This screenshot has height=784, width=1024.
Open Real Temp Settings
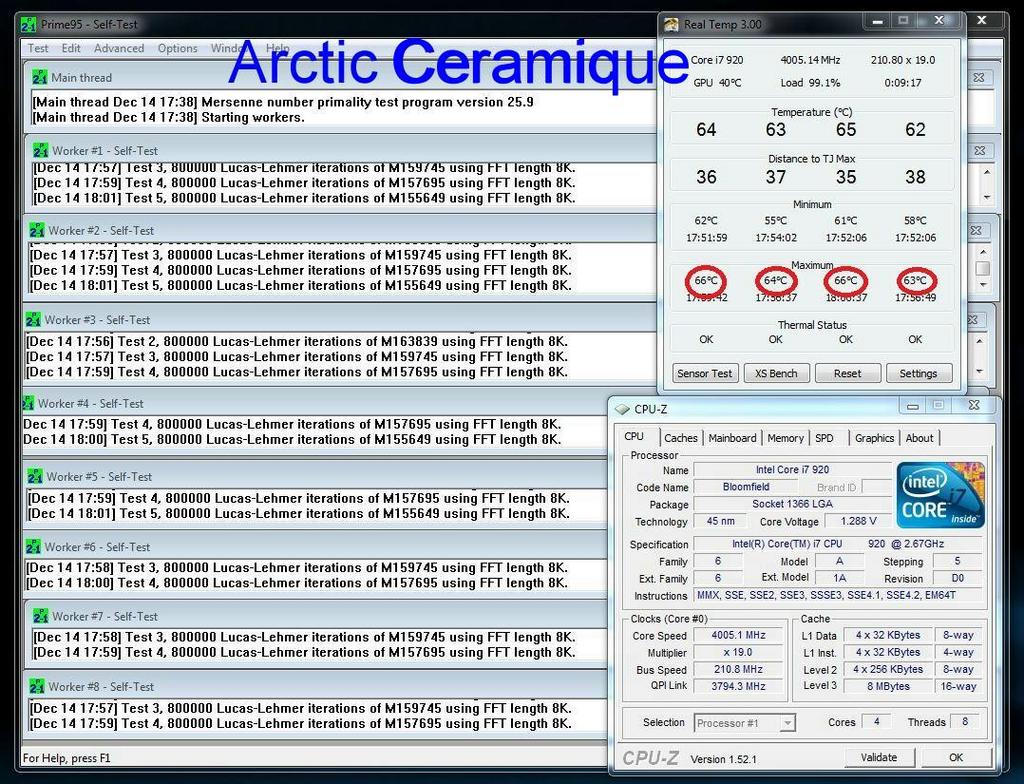(x=918, y=373)
